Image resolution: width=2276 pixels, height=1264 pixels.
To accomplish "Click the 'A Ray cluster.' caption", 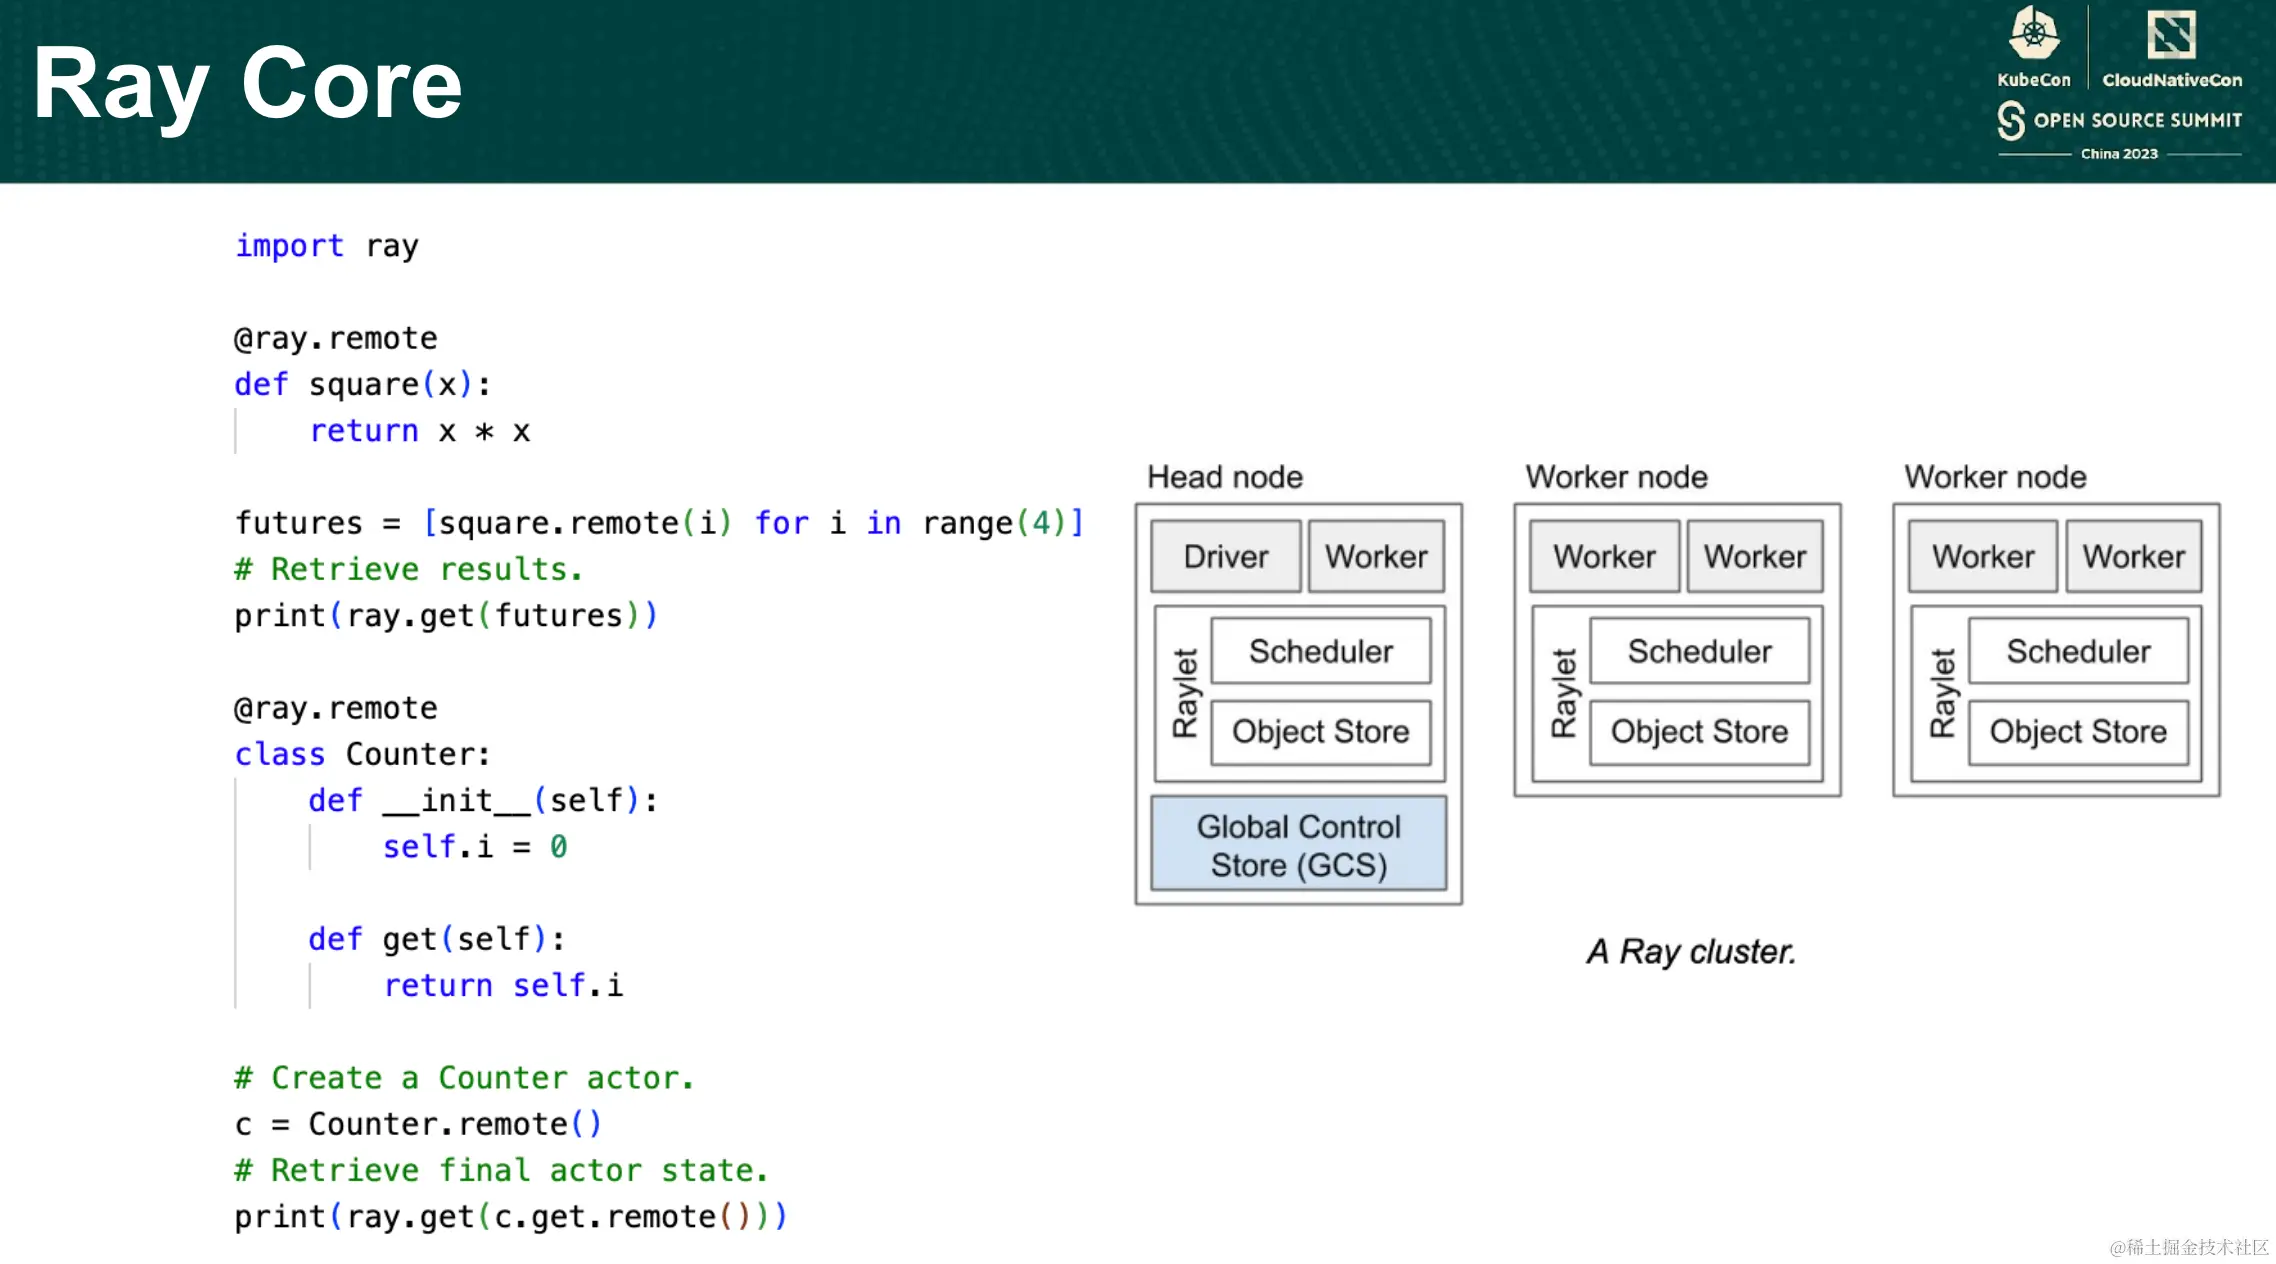I will (x=1691, y=951).
